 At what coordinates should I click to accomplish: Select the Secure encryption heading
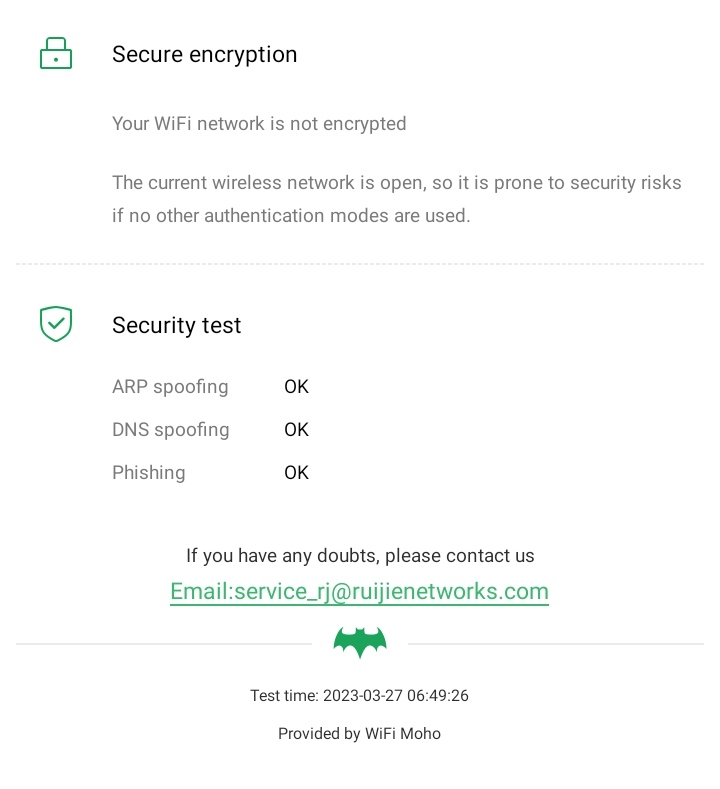click(x=204, y=54)
